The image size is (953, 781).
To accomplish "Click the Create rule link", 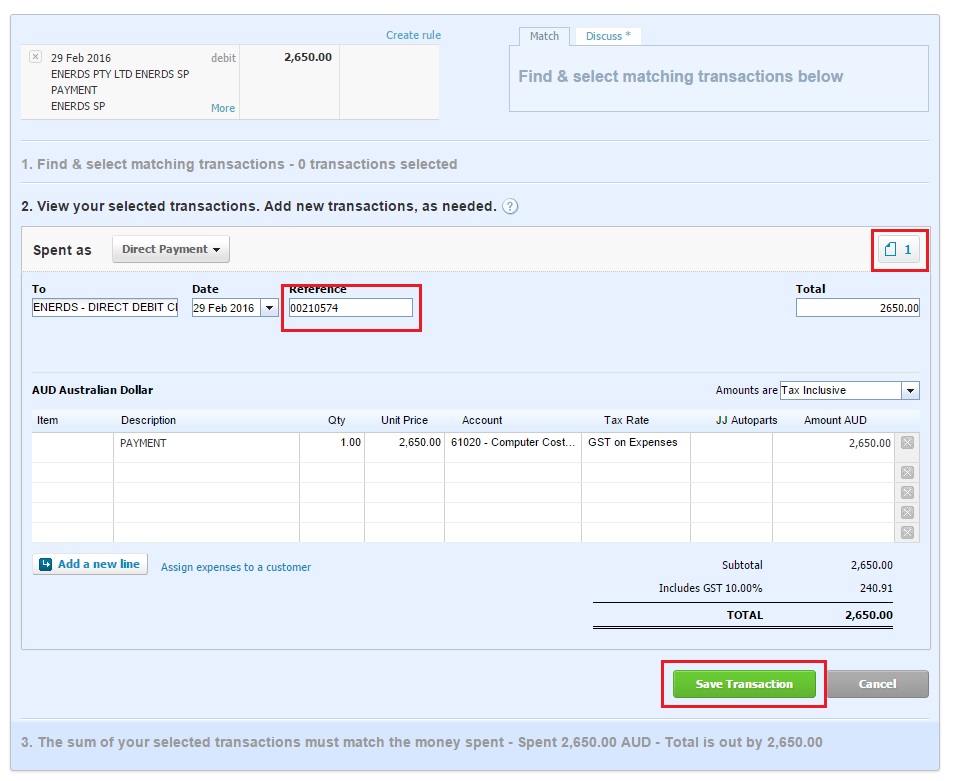I will click(413, 36).
